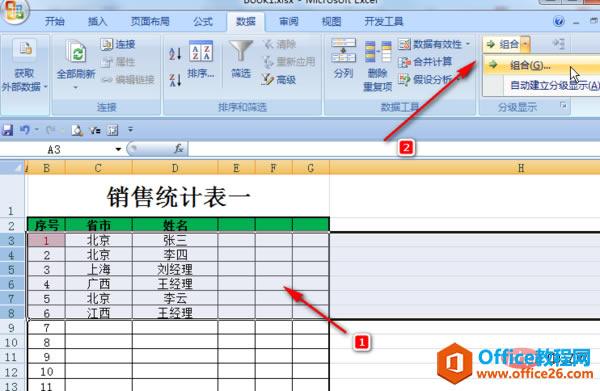Click the title cell 销售统计表一
This screenshot has width=600, height=391.
[x=178, y=197]
